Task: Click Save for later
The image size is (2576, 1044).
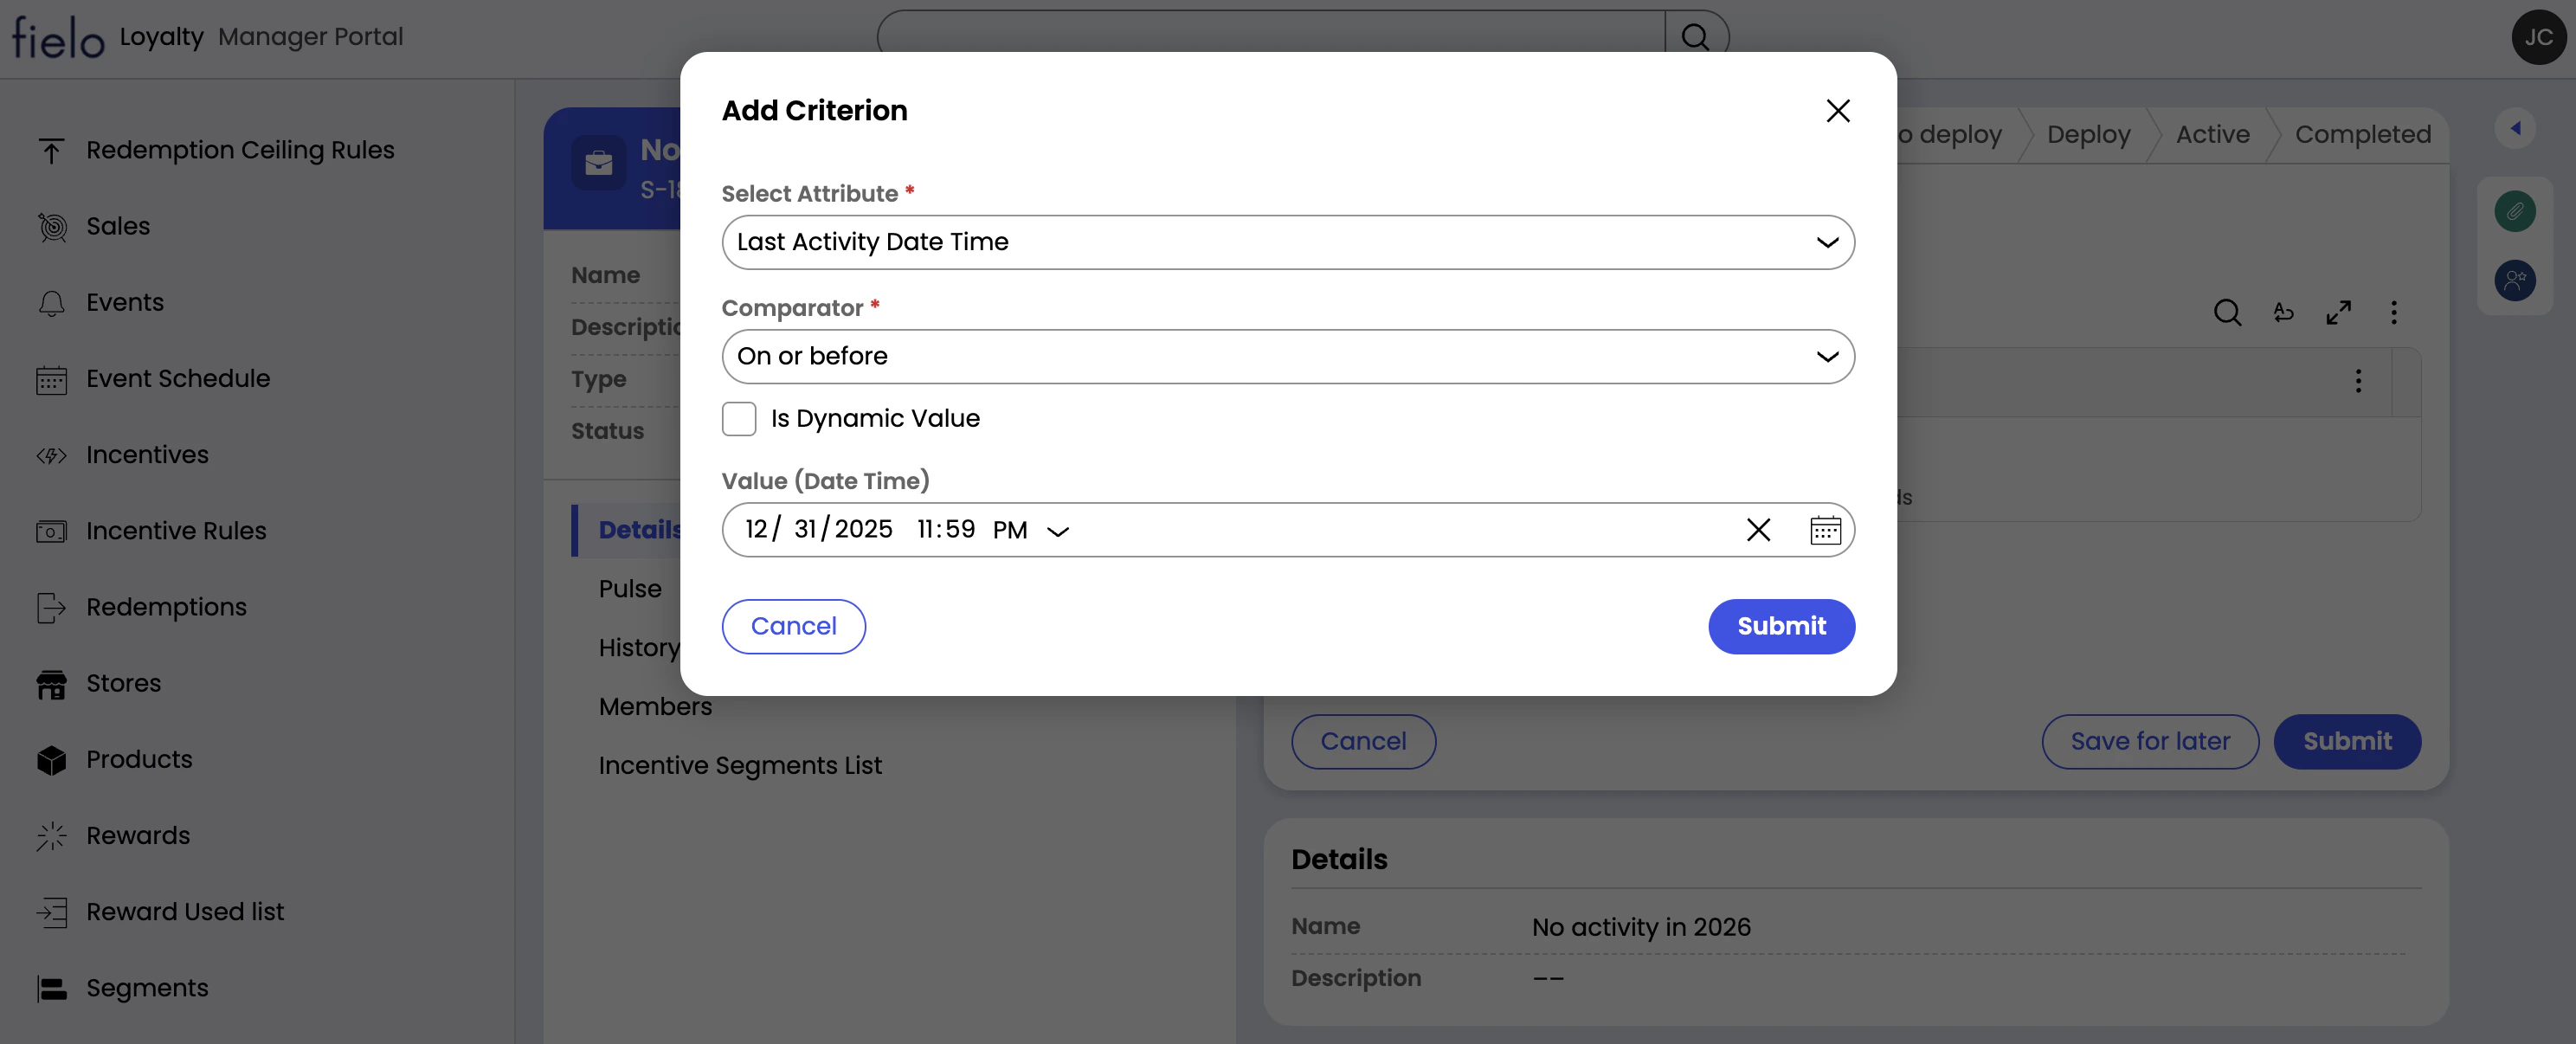Action: [x=2150, y=741]
